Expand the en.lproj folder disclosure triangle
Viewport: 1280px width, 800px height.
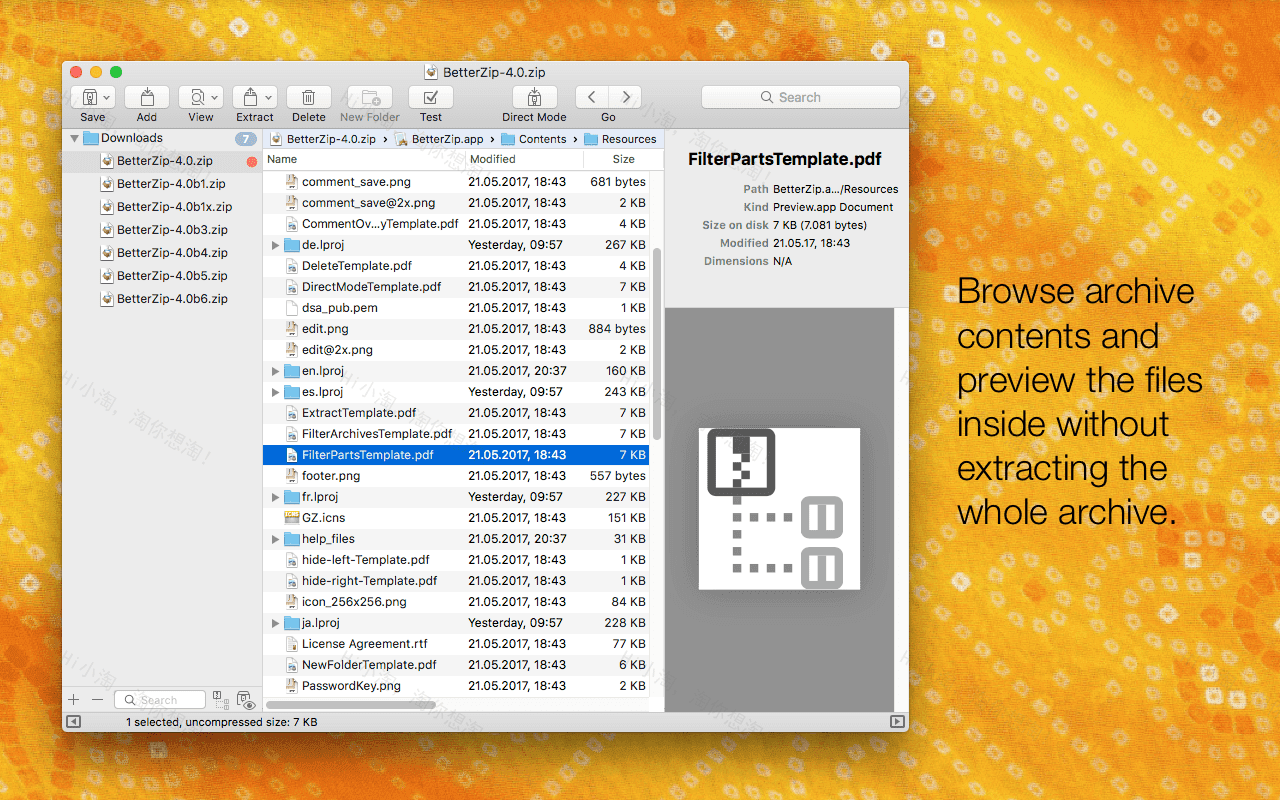275,370
